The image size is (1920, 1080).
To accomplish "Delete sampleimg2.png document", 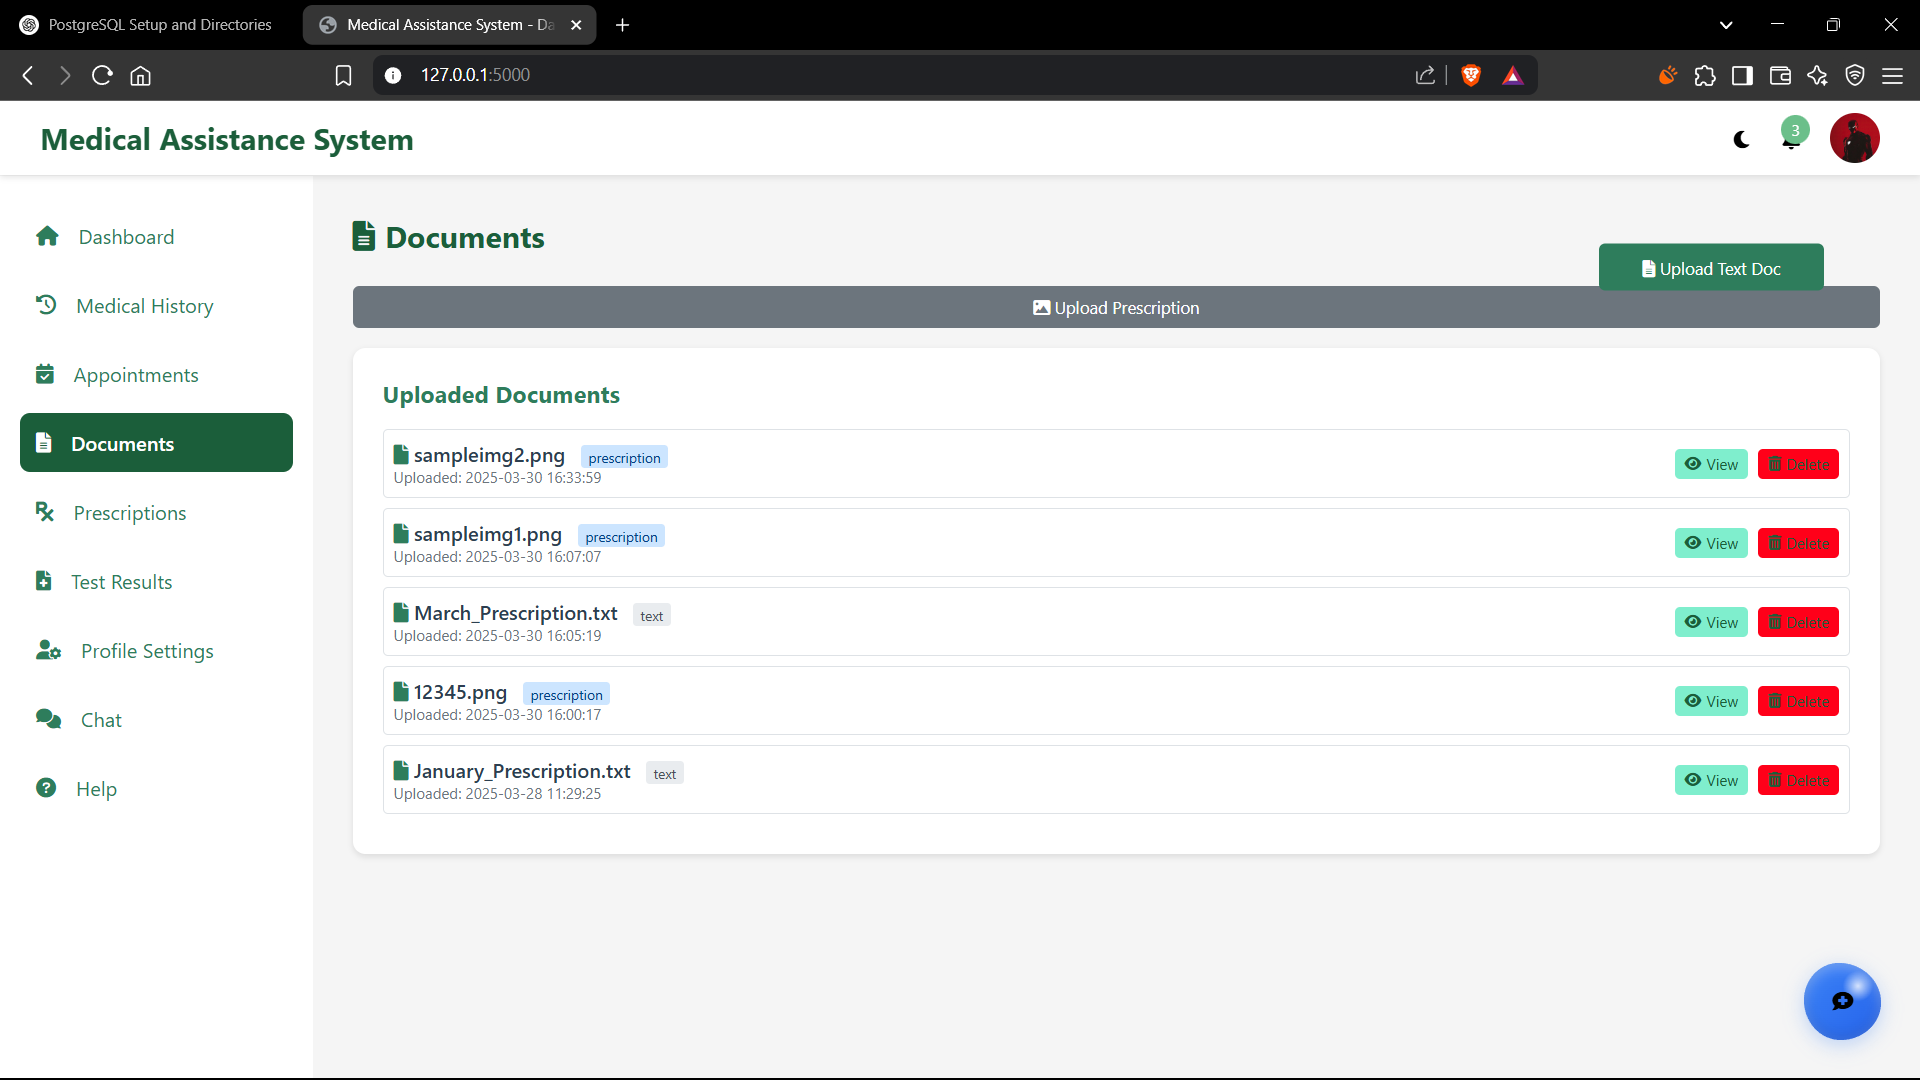I will [x=1798, y=464].
